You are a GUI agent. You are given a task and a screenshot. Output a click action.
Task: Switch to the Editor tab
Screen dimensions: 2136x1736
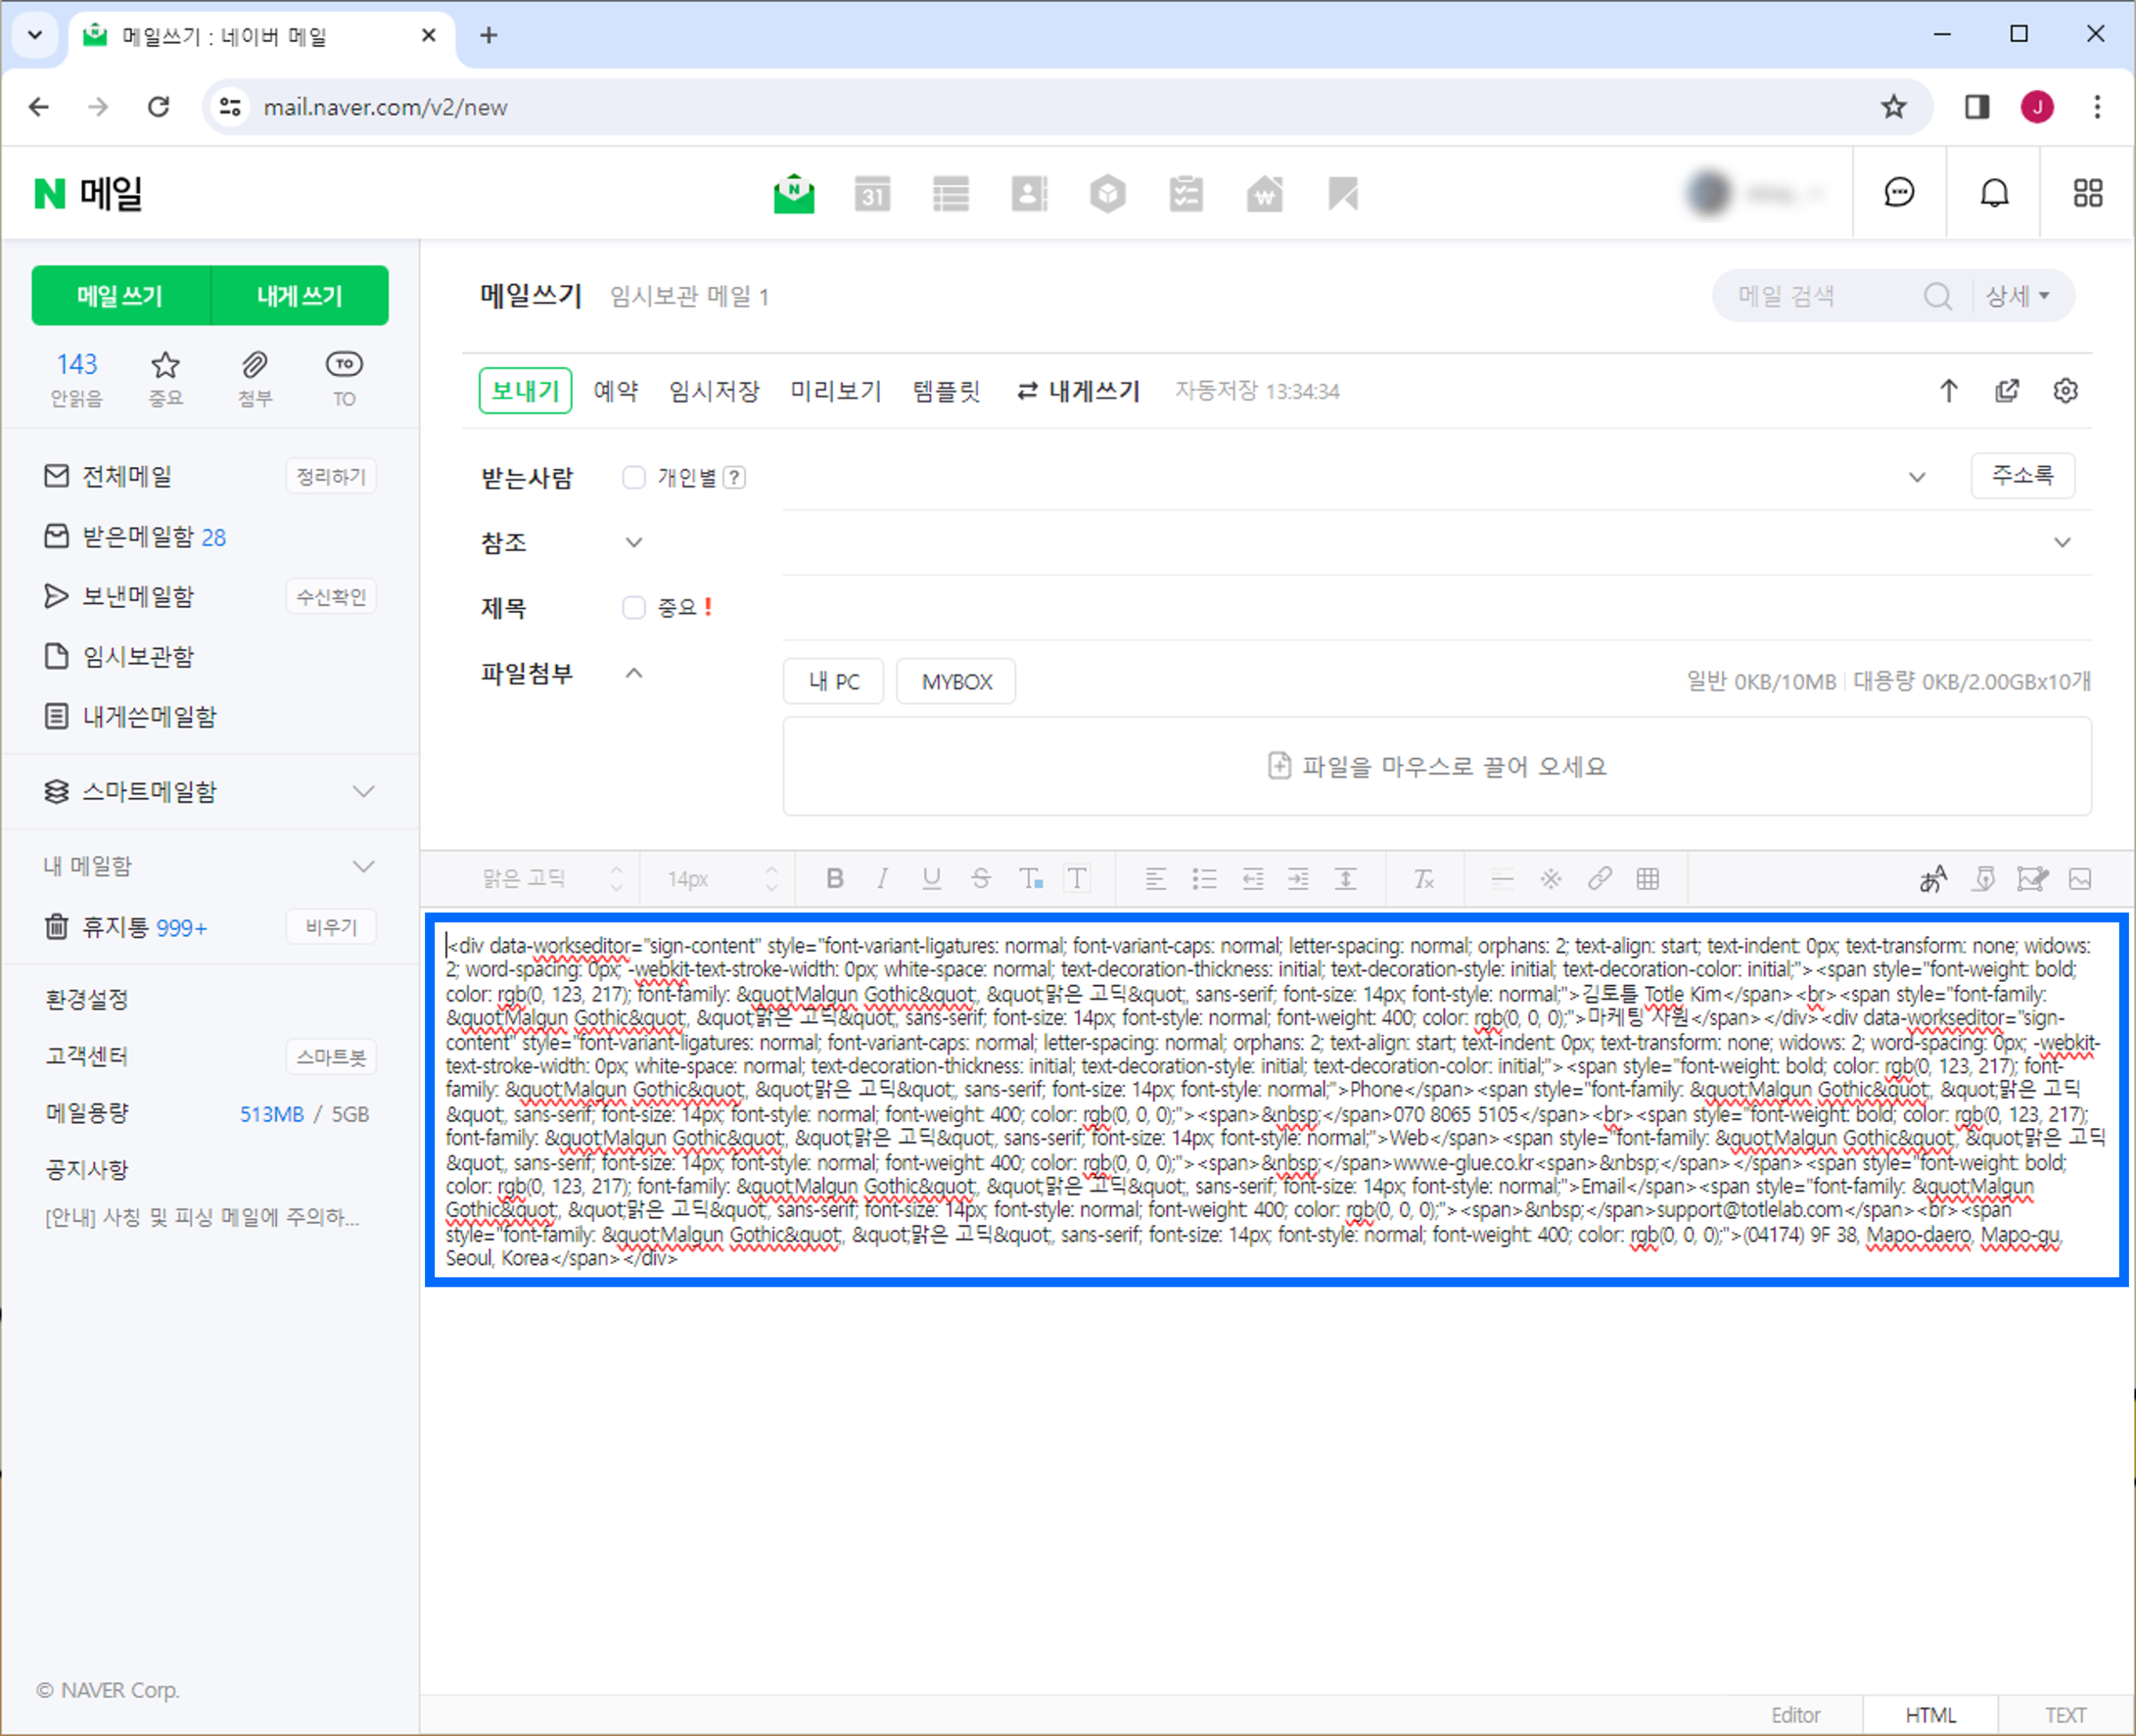[1795, 1715]
